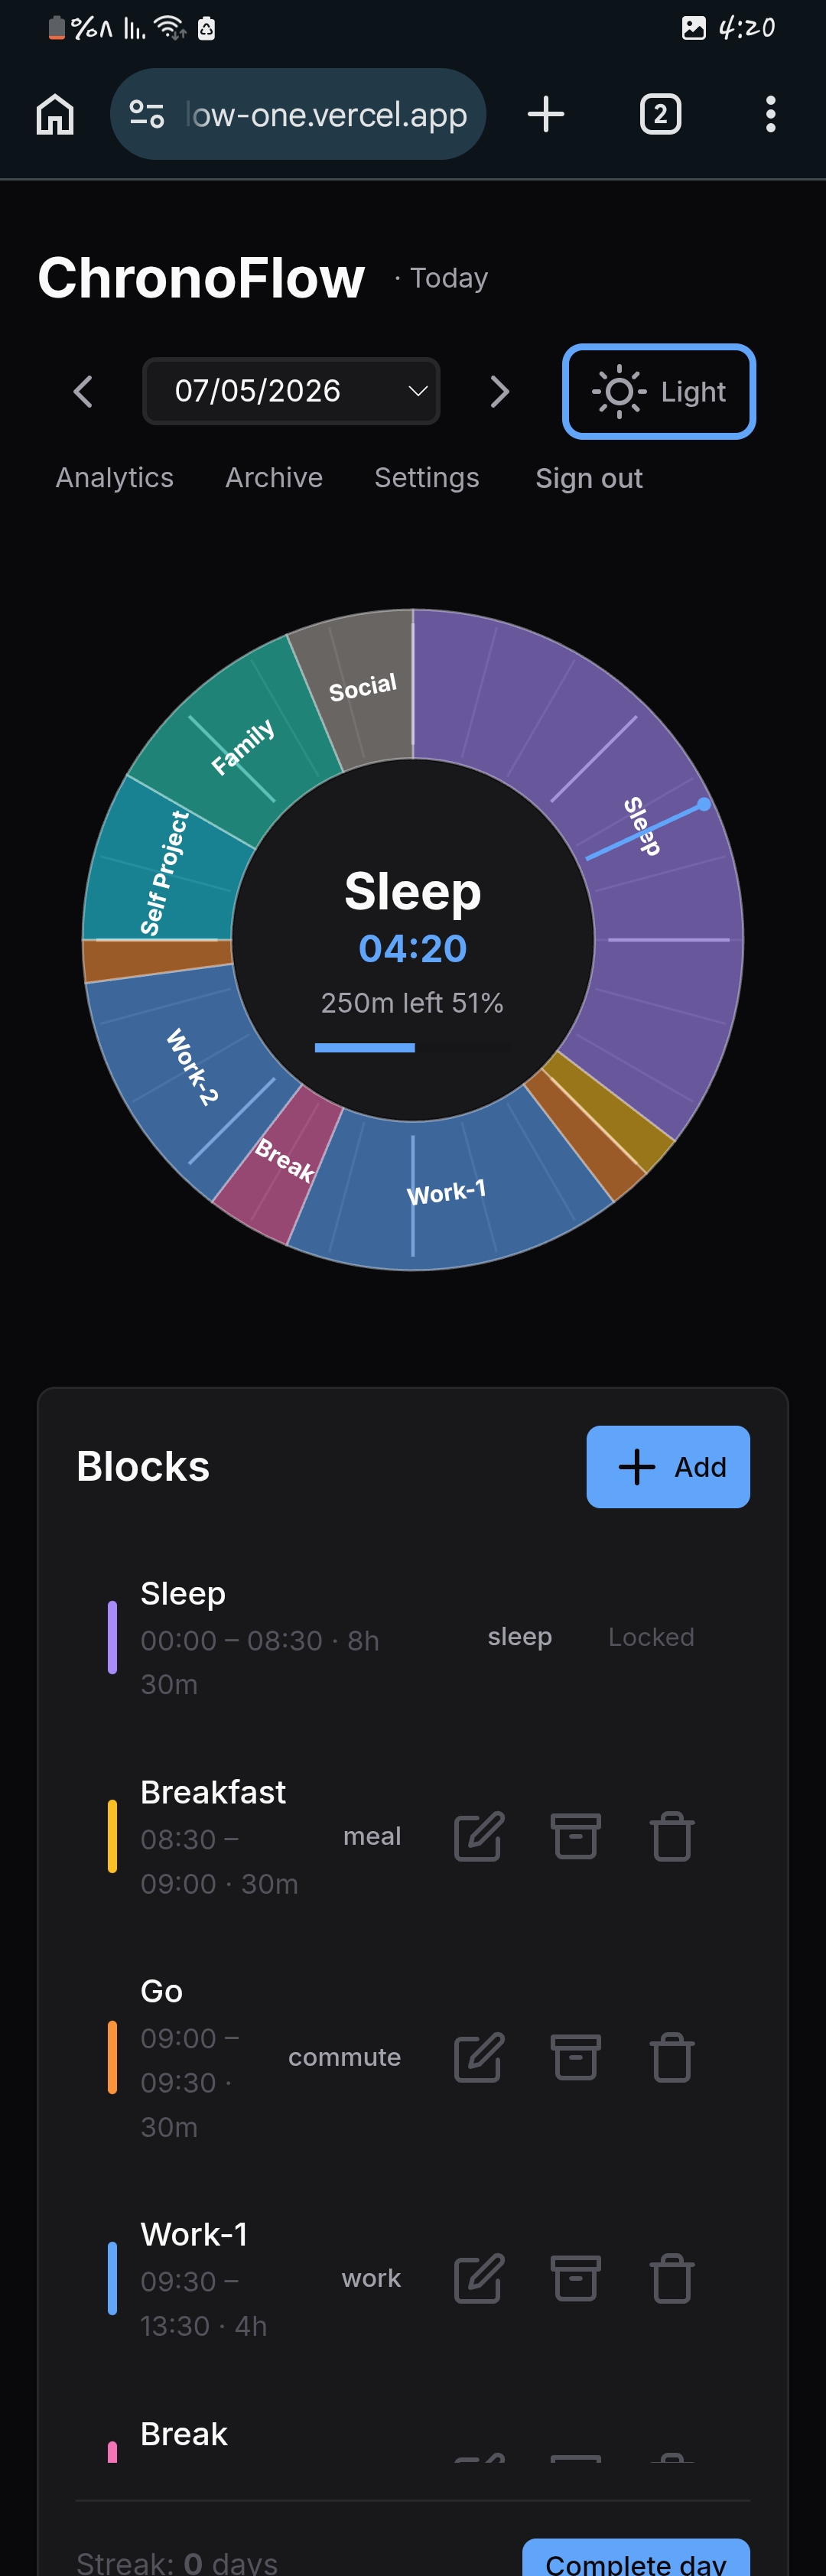Viewport: 826px width, 2576px height.
Task: Edit the Breakfast block
Action: [479, 1836]
